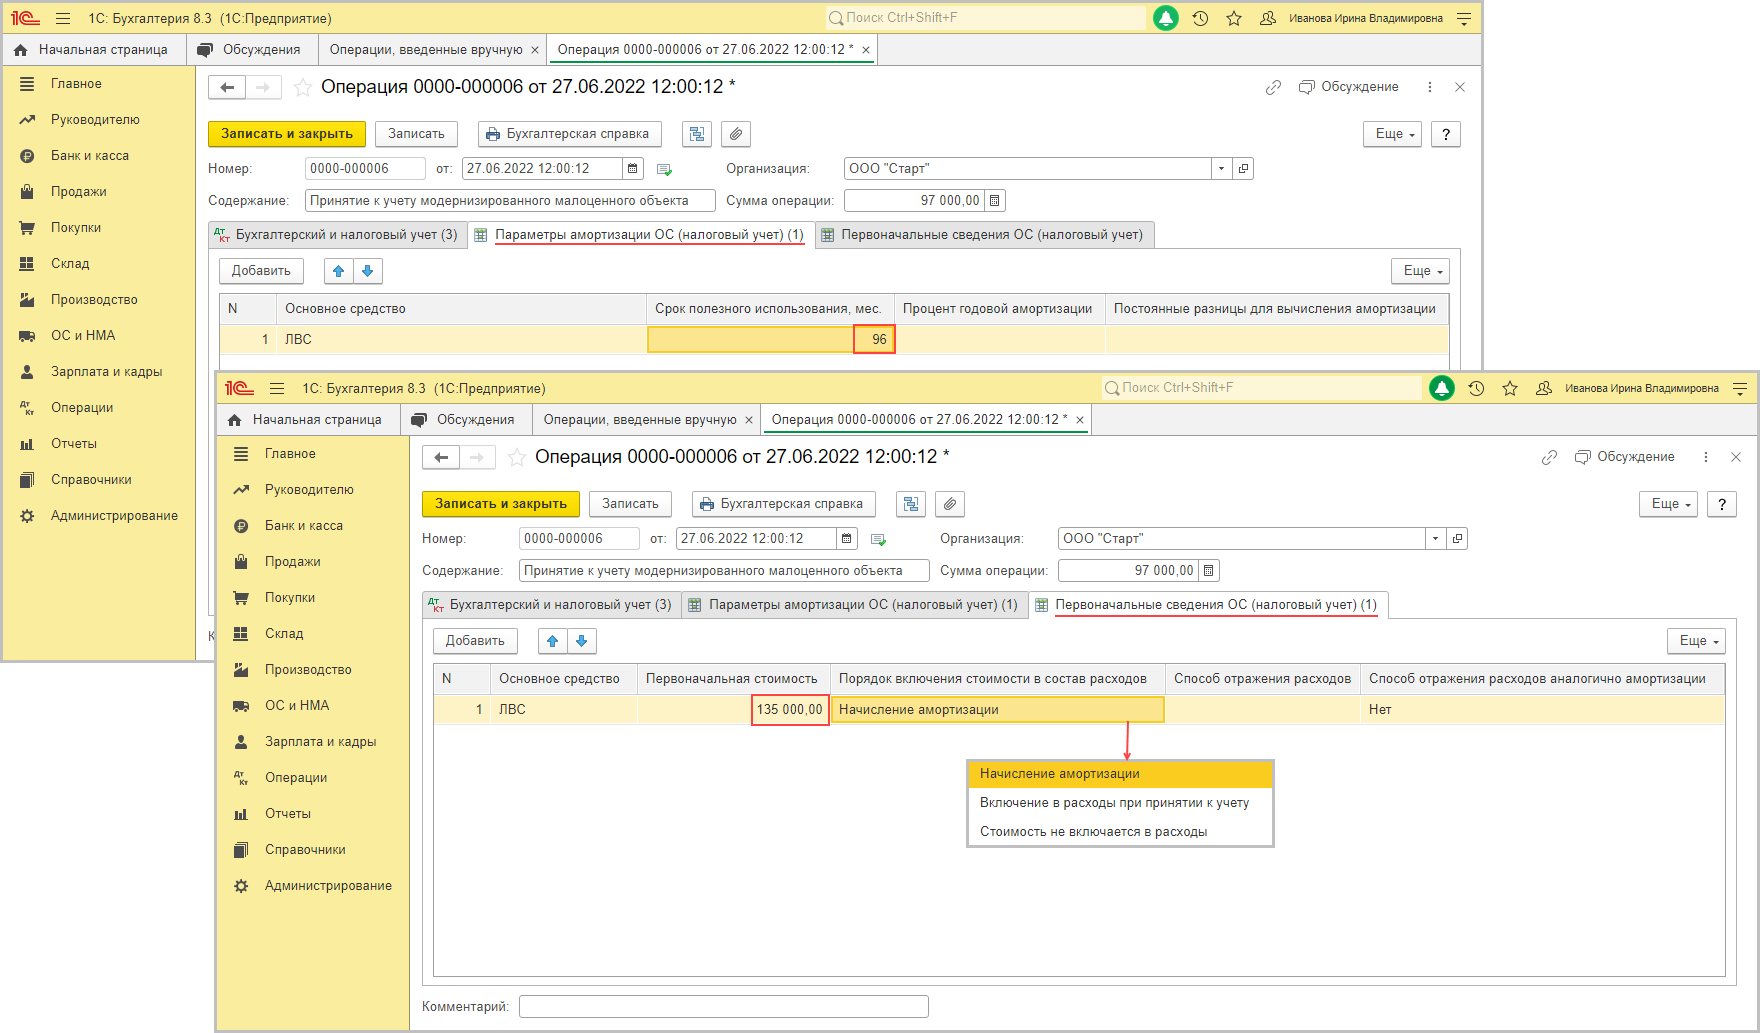Viewport: 1760px width, 1033px height.
Task: Click the paperclip attachments icon in the front window
Action: point(950,504)
